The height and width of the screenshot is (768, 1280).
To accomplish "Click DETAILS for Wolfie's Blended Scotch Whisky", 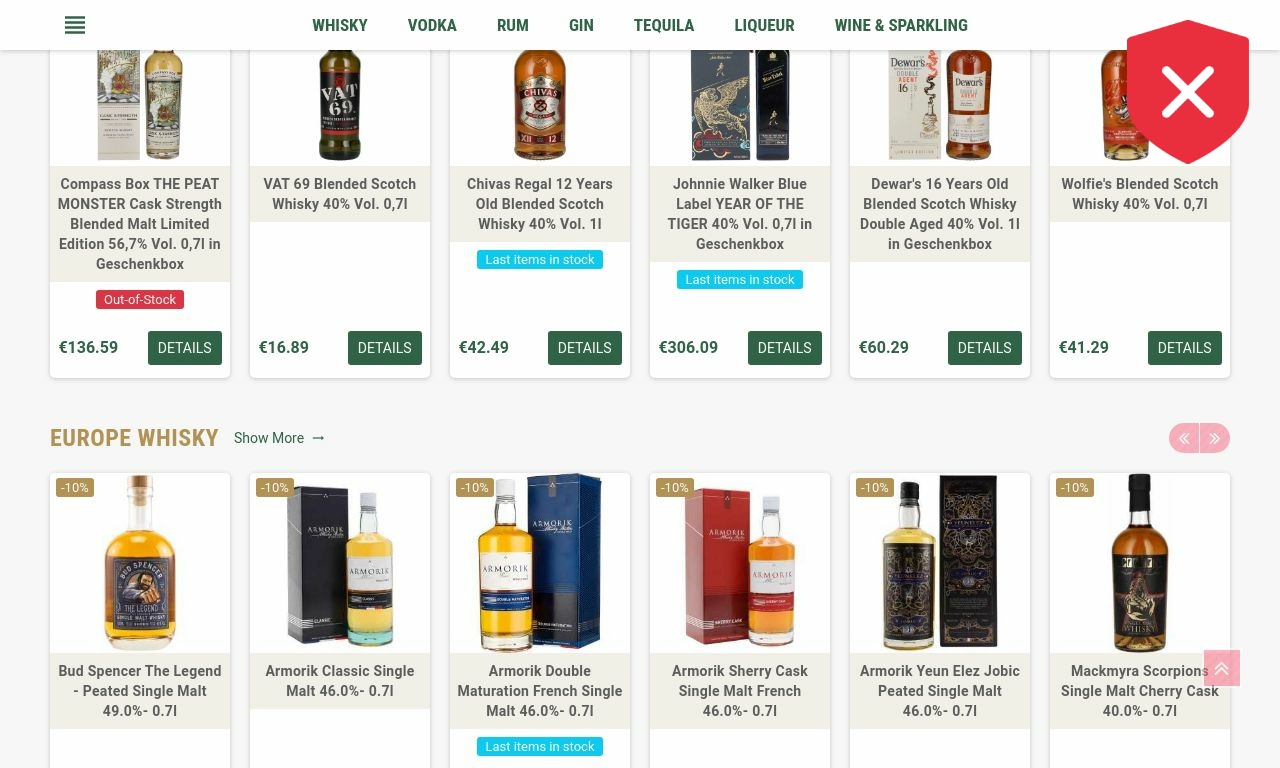I will tap(1185, 348).
